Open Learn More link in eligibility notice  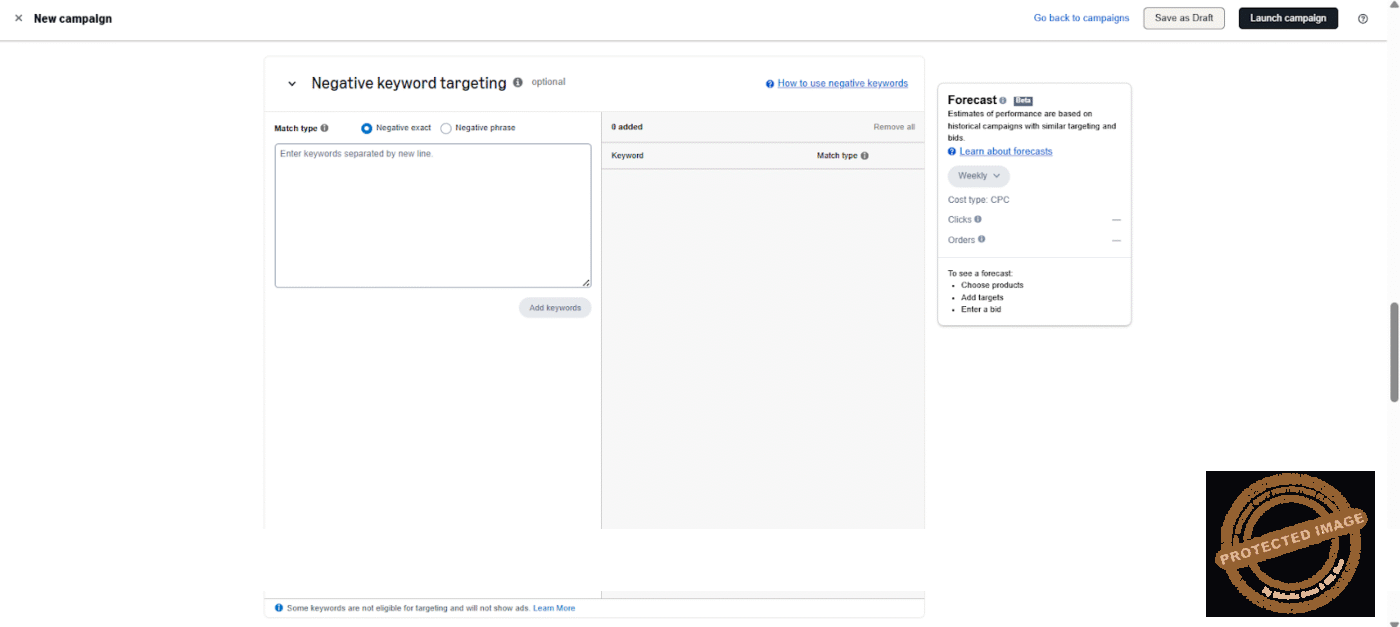(x=554, y=608)
